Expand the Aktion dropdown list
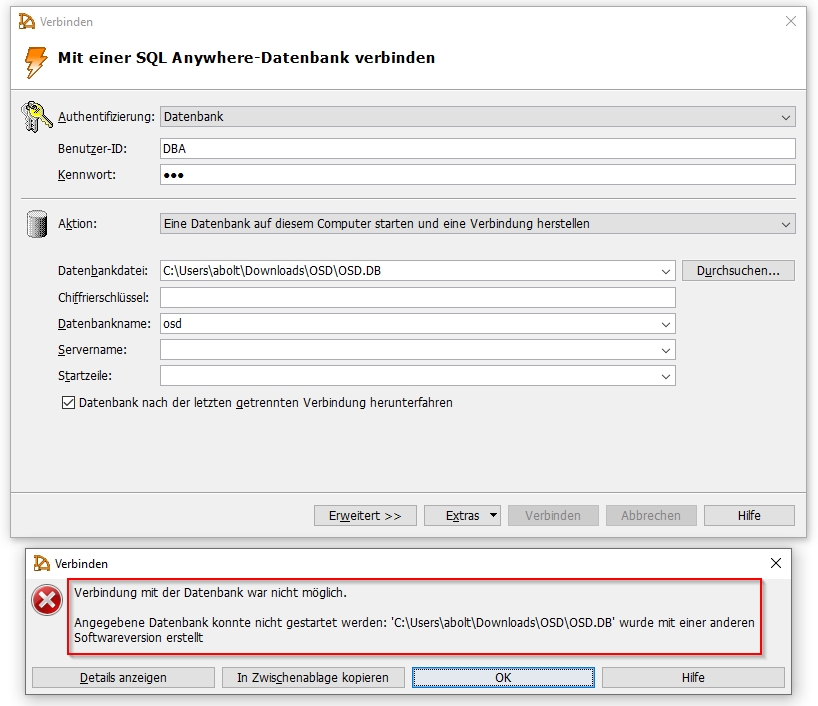Image resolution: width=818 pixels, height=706 pixels. [785, 225]
